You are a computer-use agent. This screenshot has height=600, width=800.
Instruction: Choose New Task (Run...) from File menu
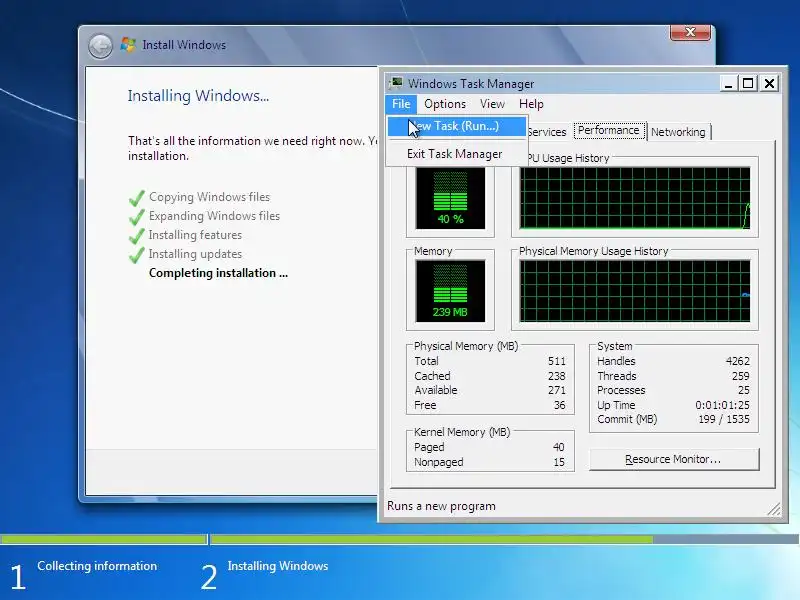tap(457, 126)
